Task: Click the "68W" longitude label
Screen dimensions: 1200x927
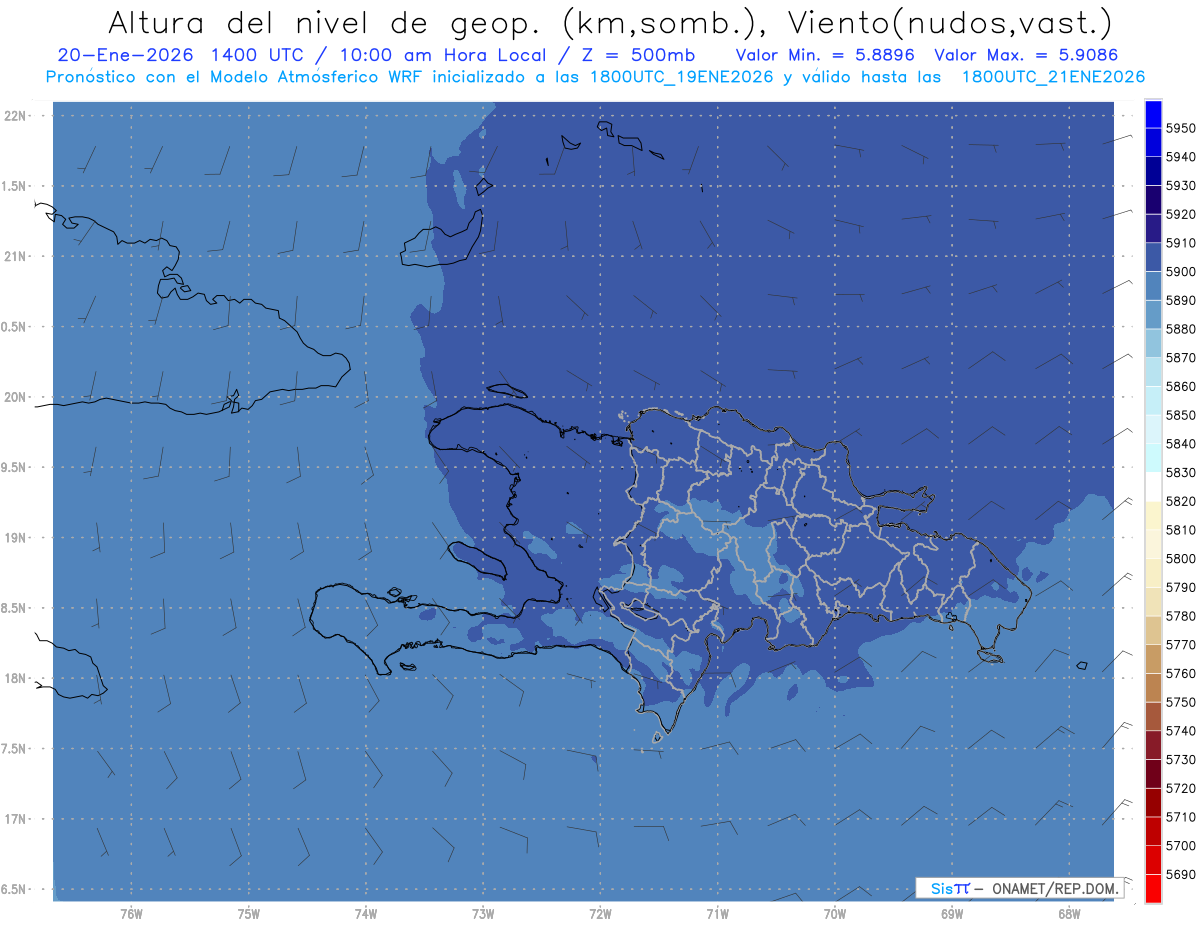Action: 1069,914
